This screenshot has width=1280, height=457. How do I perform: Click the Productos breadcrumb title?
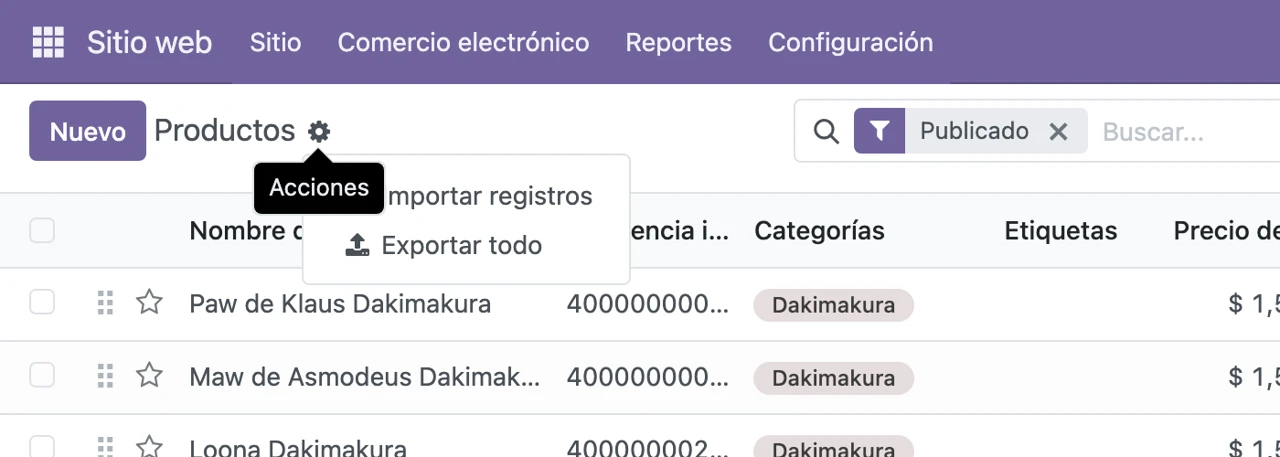225,131
